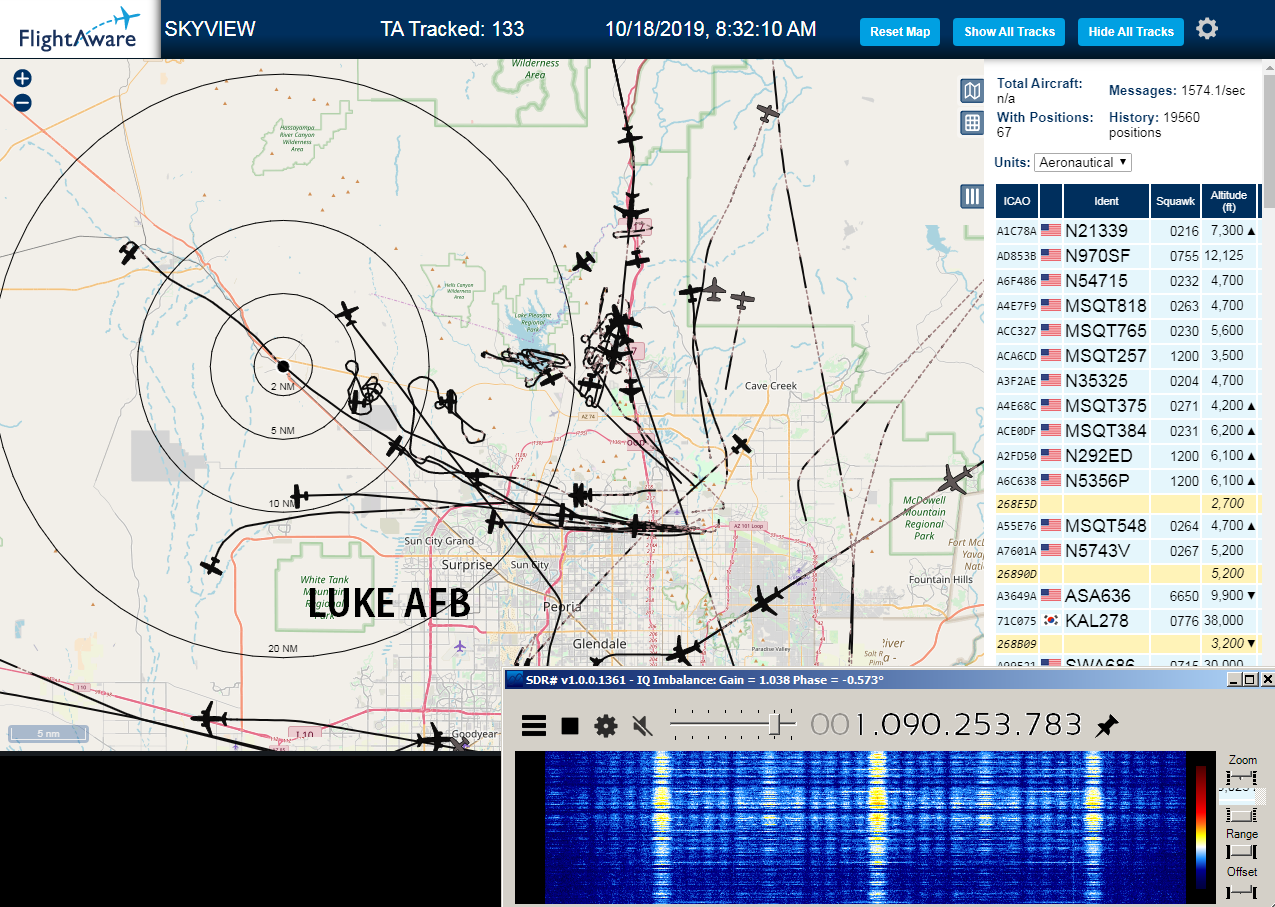
Task: Adjust the SDR# Zoom slider
Action: click(x=1241, y=778)
